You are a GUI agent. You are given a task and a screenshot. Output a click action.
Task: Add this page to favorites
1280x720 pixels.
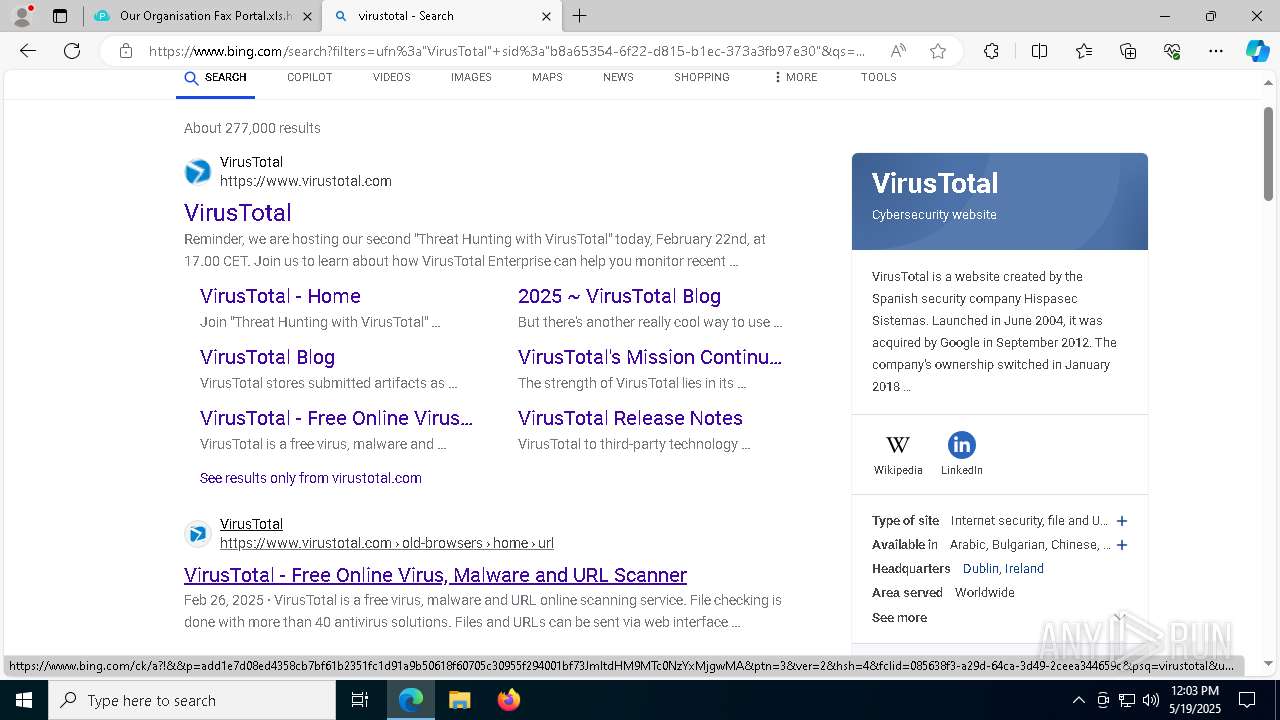click(938, 51)
